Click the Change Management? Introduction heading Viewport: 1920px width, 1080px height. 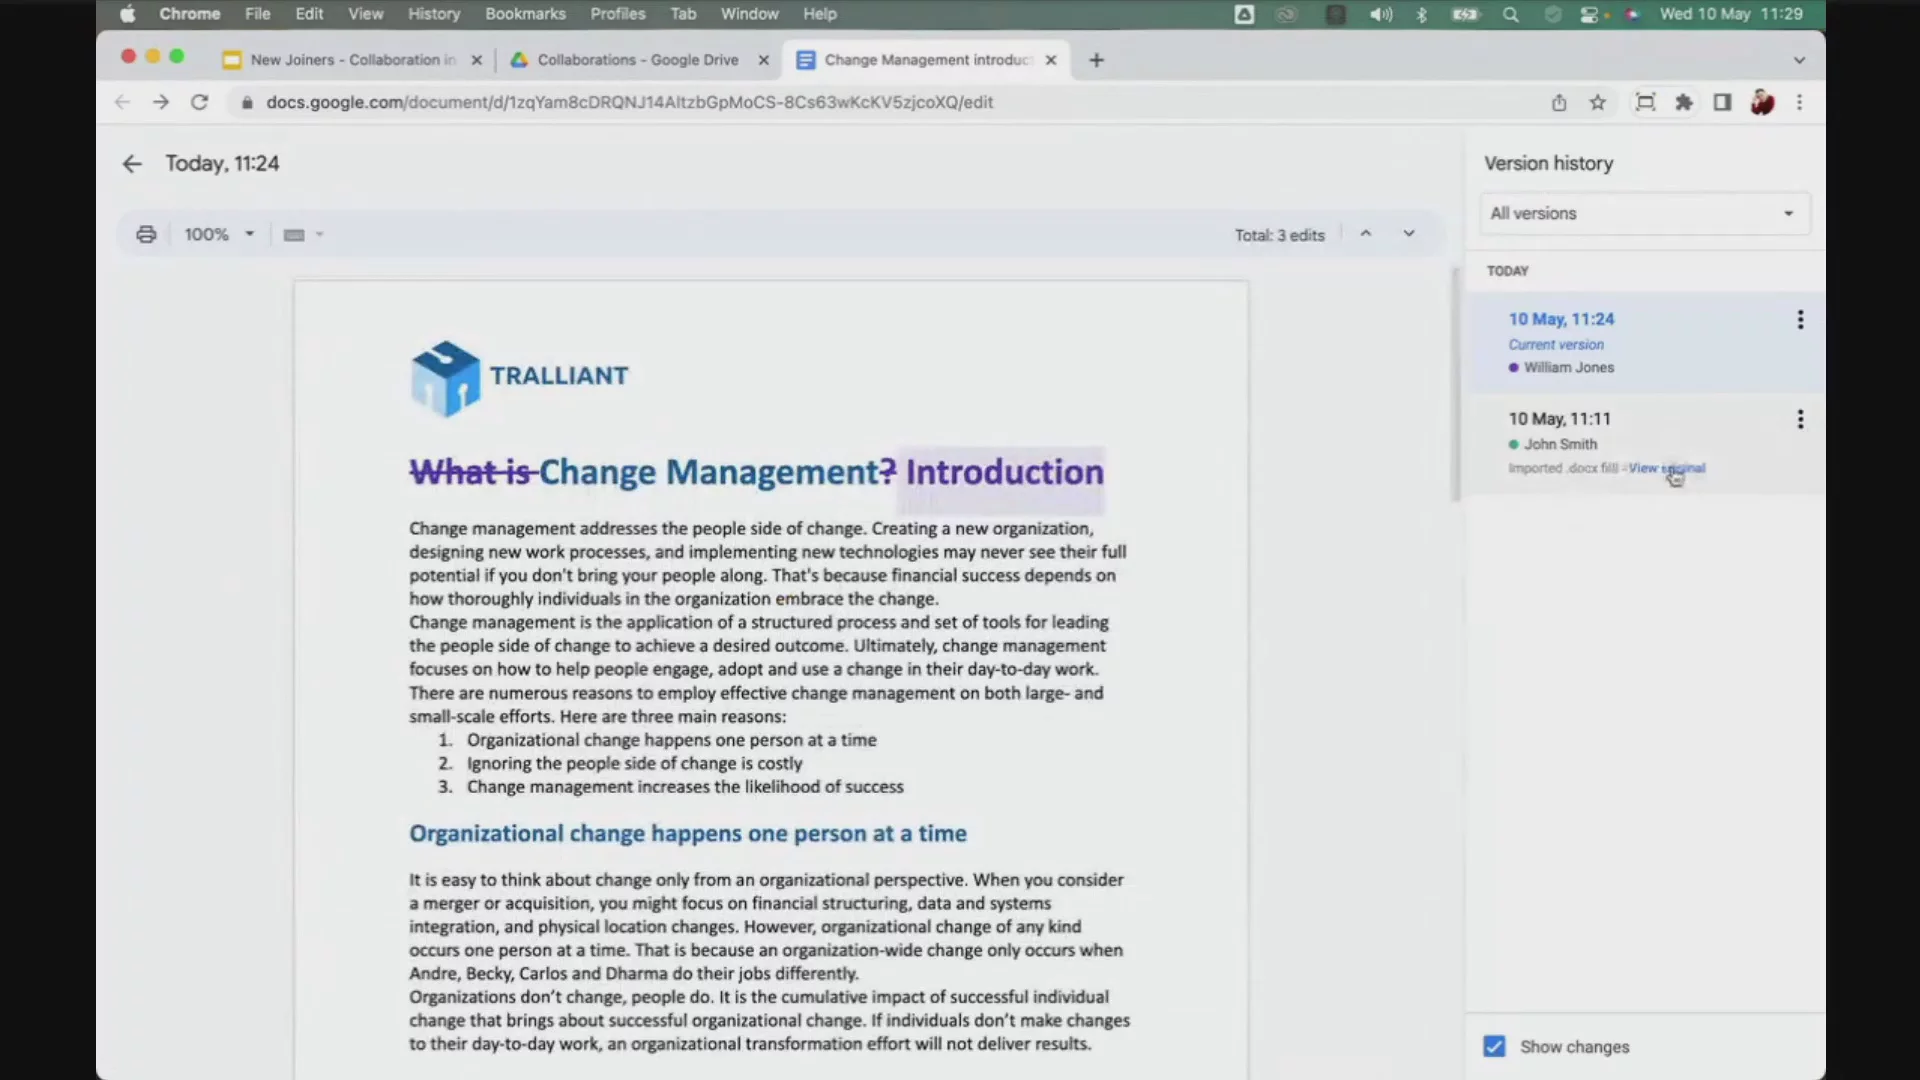(x=757, y=472)
